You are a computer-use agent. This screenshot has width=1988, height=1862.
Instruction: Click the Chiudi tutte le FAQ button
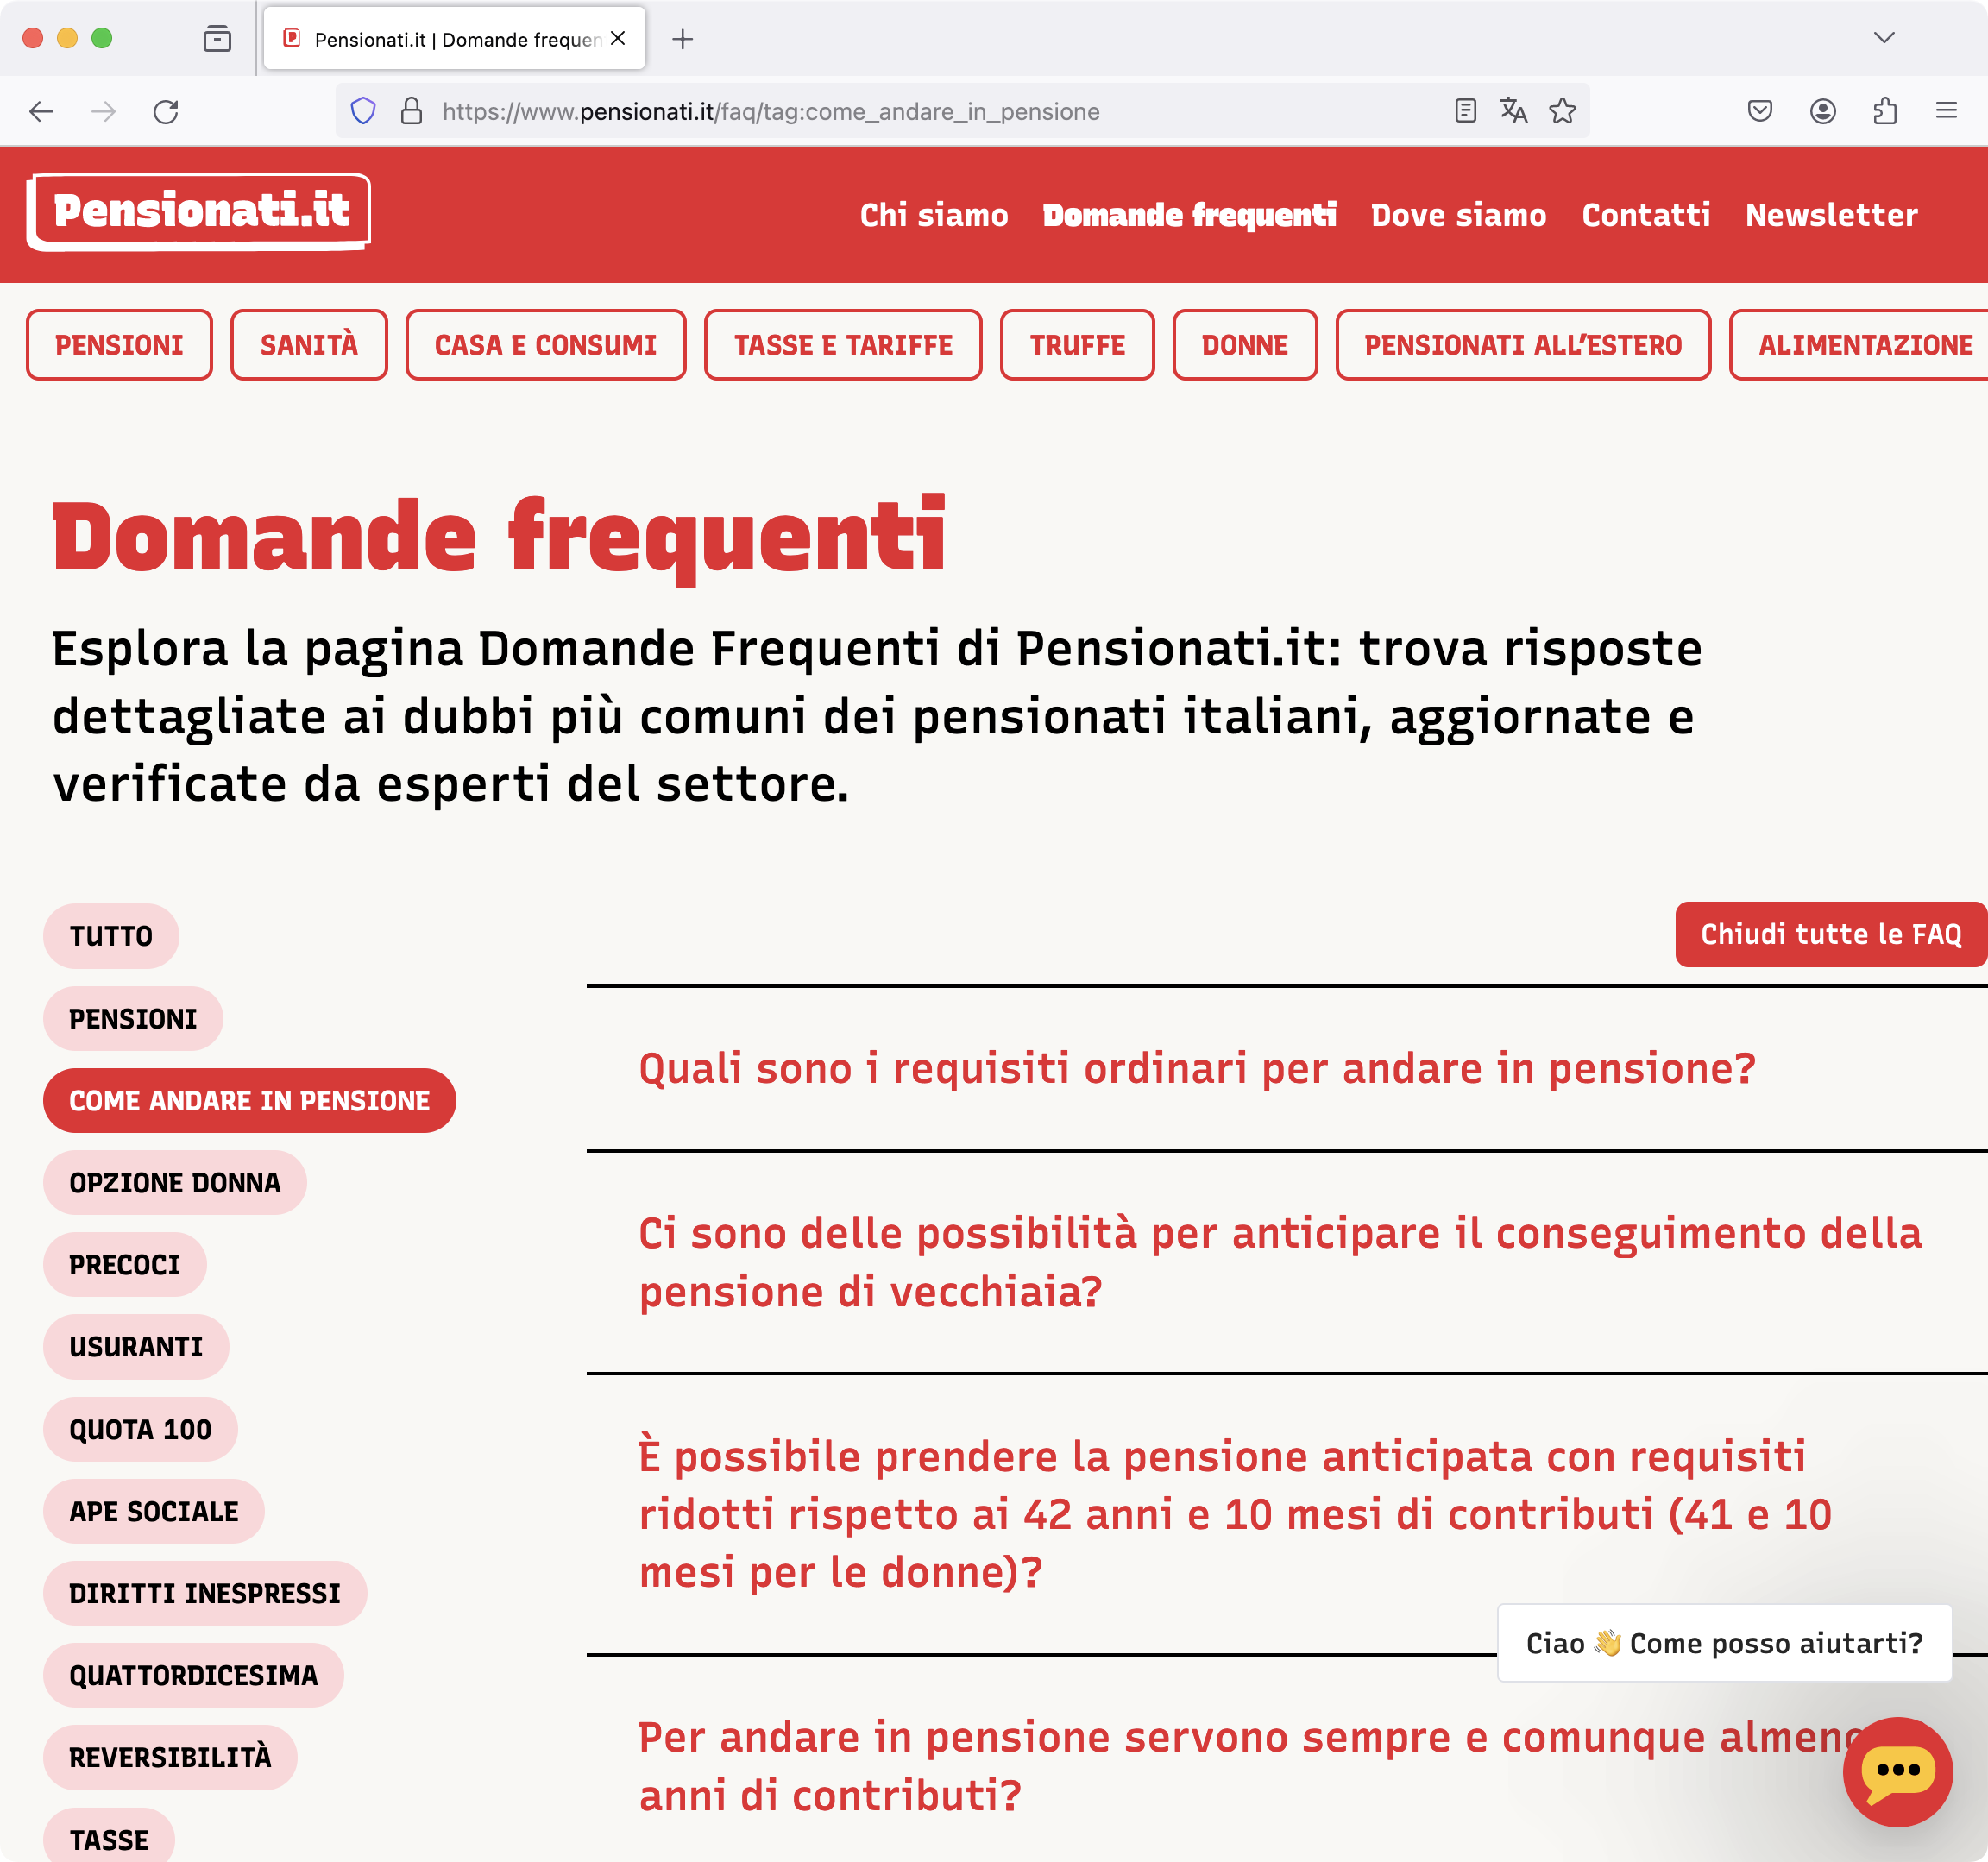1829,934
